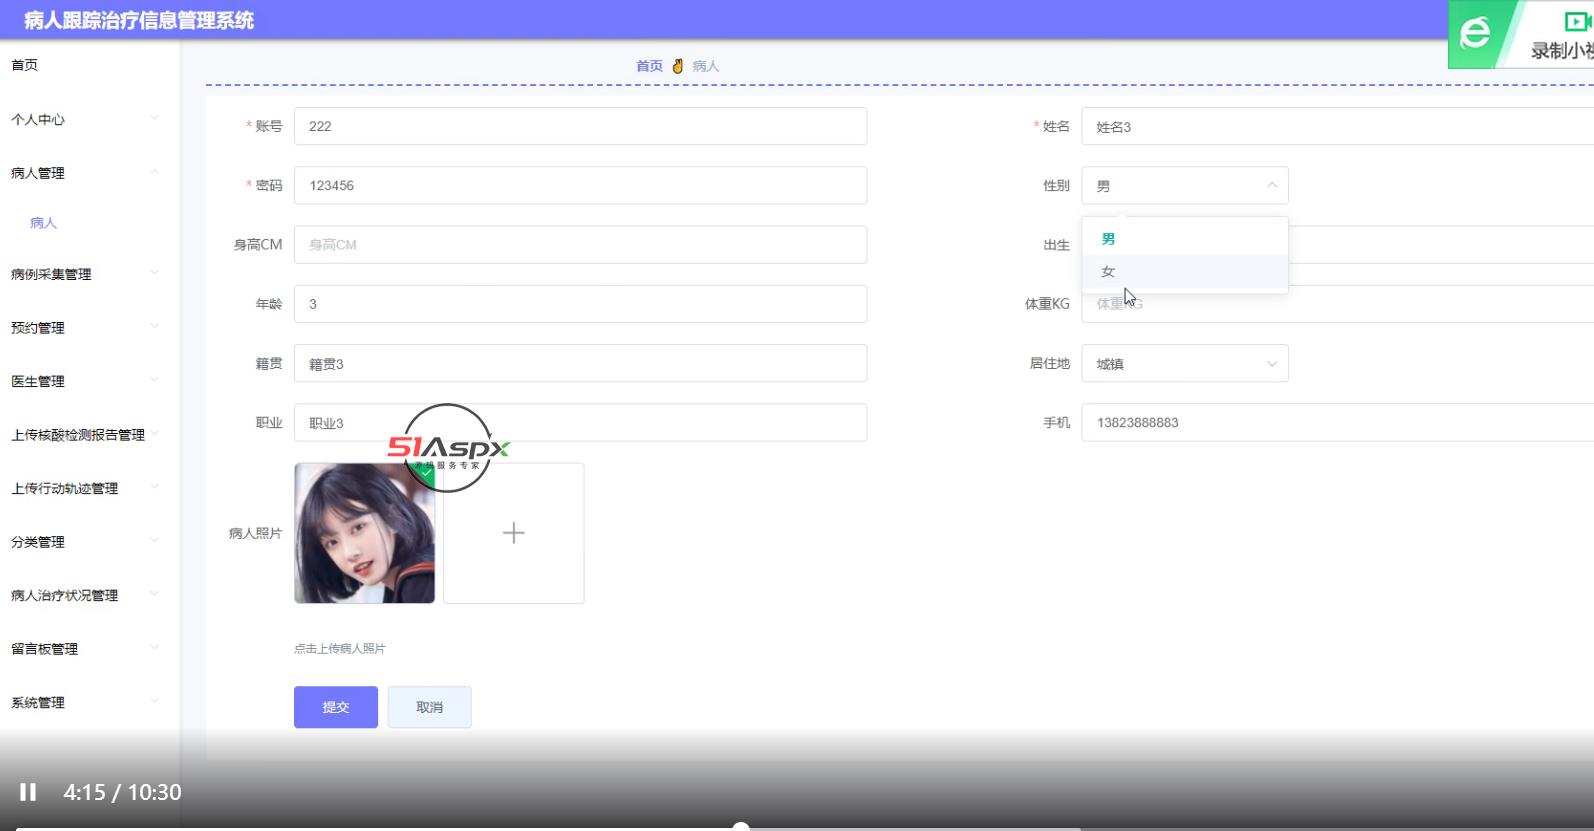
Task: Focus the 体重KG input field
Action: (x=1338, y=304)
